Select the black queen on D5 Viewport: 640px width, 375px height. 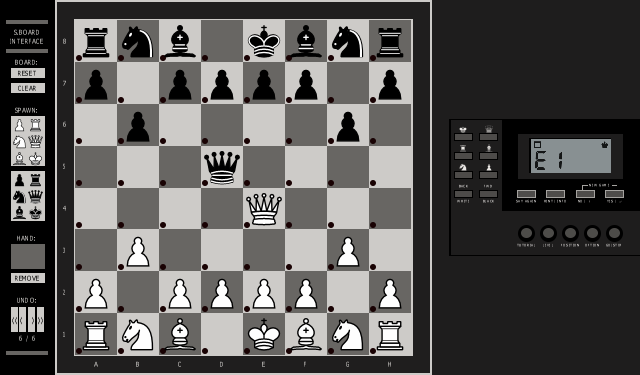pos(222,167)
